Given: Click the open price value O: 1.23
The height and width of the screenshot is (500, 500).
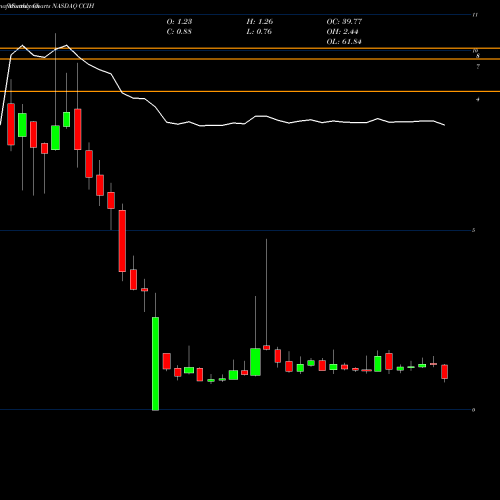Looking at the screenshot, I should (179, 21).
